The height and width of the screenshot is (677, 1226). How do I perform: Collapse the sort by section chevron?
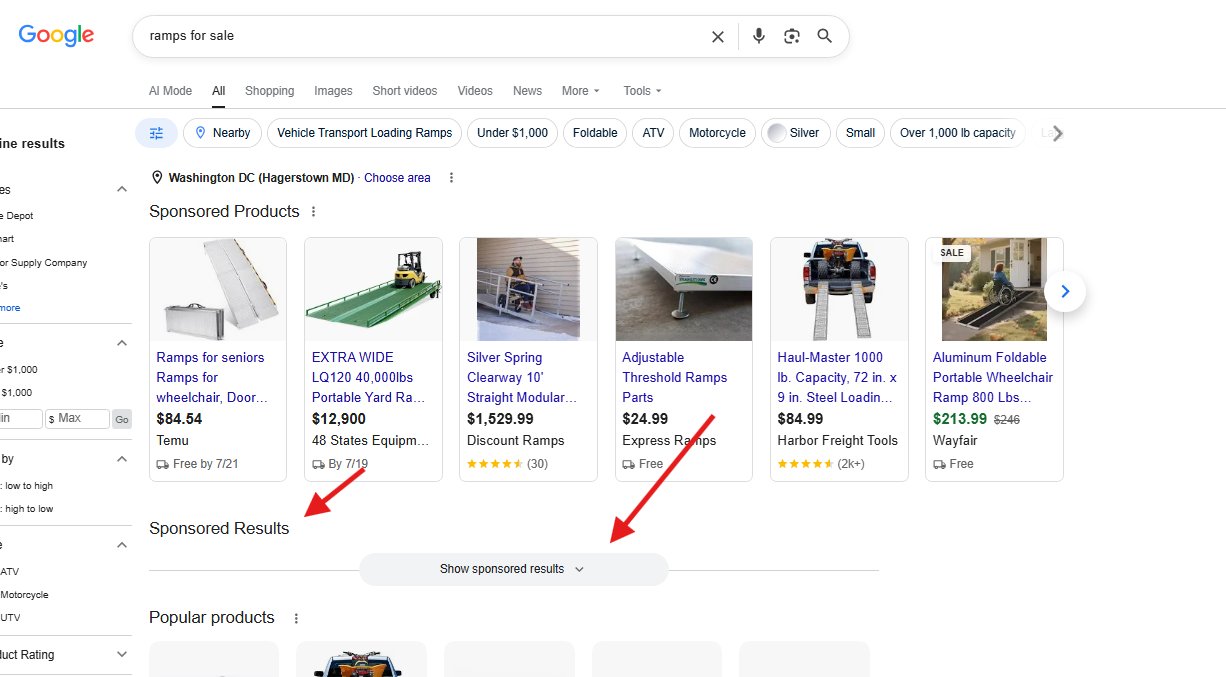(122, 459)
